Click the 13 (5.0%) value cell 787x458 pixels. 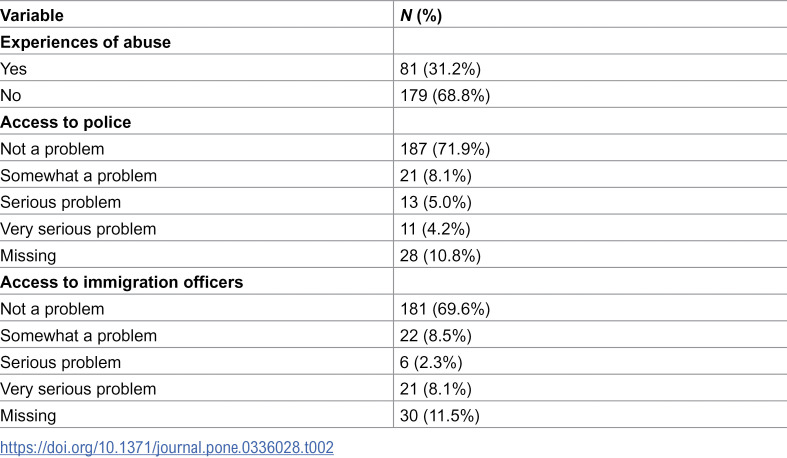436,202
